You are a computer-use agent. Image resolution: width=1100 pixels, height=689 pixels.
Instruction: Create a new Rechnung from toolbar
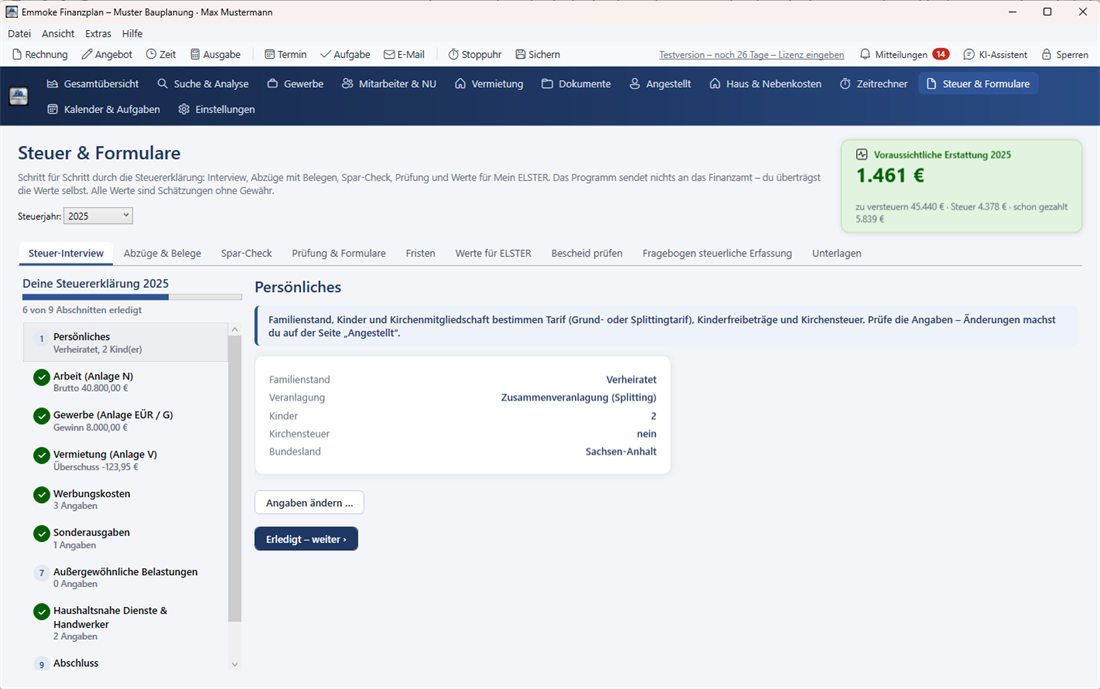pyautogui.click(x=40, y=54)
